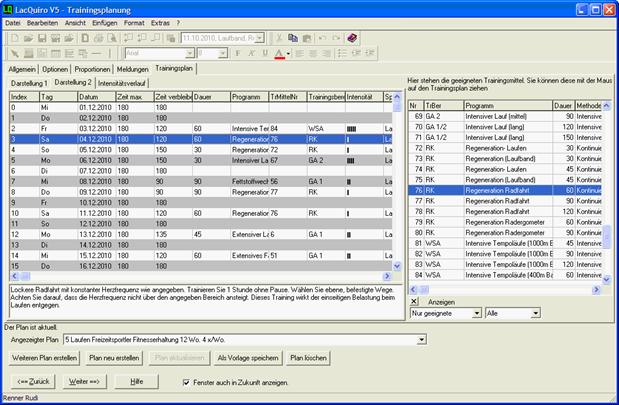Click the New document icon
Screen dimensions: 619x405
pyautogui.click(x=16, y=37)
